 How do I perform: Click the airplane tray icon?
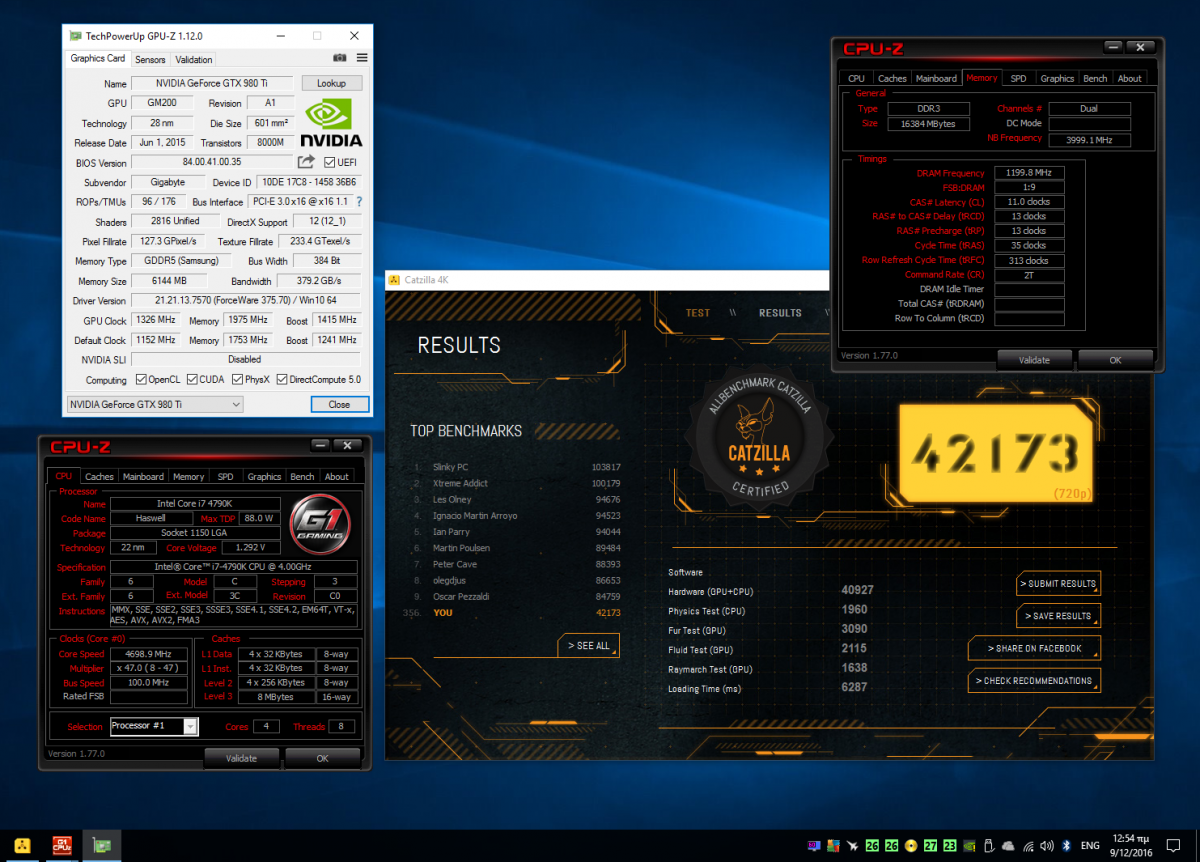(852, 846)
